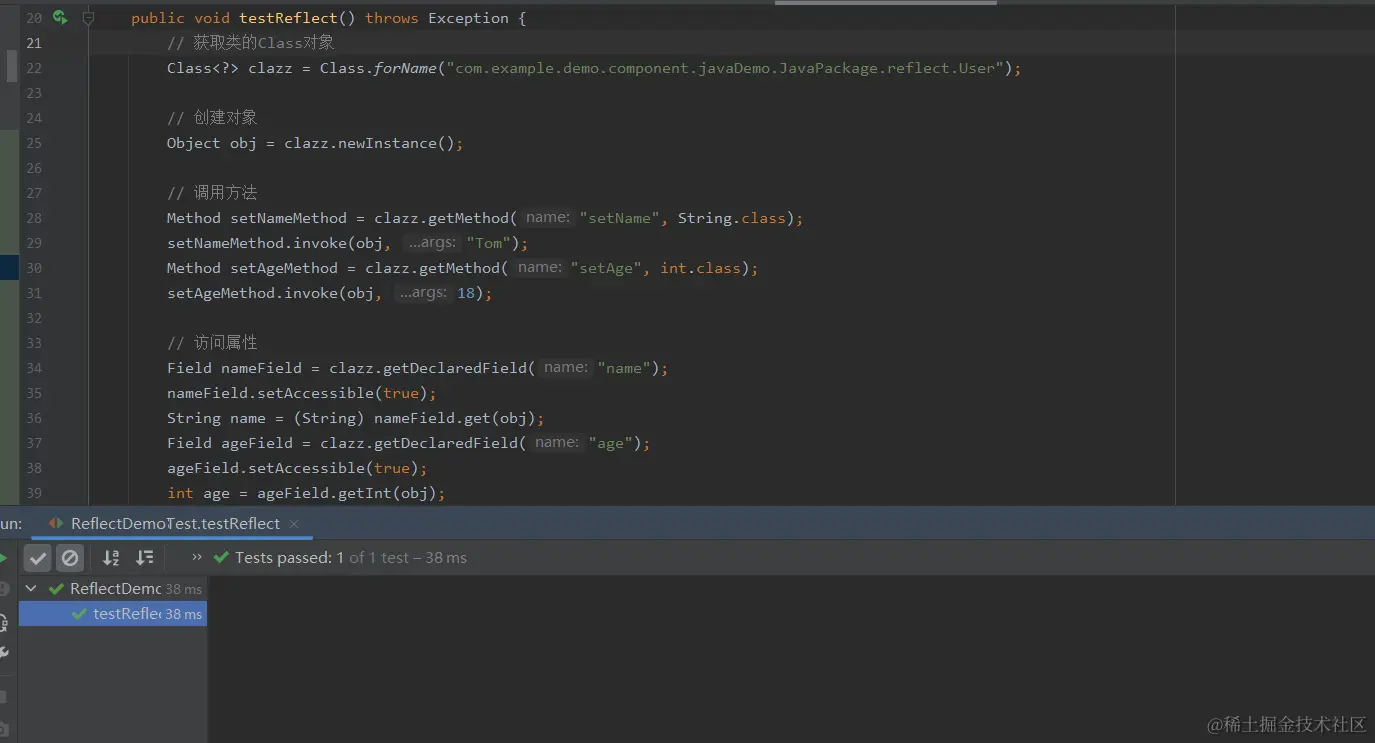Click 'int.class' on line 30
This screenshot has width=1375, height=743.
[701, 268]
